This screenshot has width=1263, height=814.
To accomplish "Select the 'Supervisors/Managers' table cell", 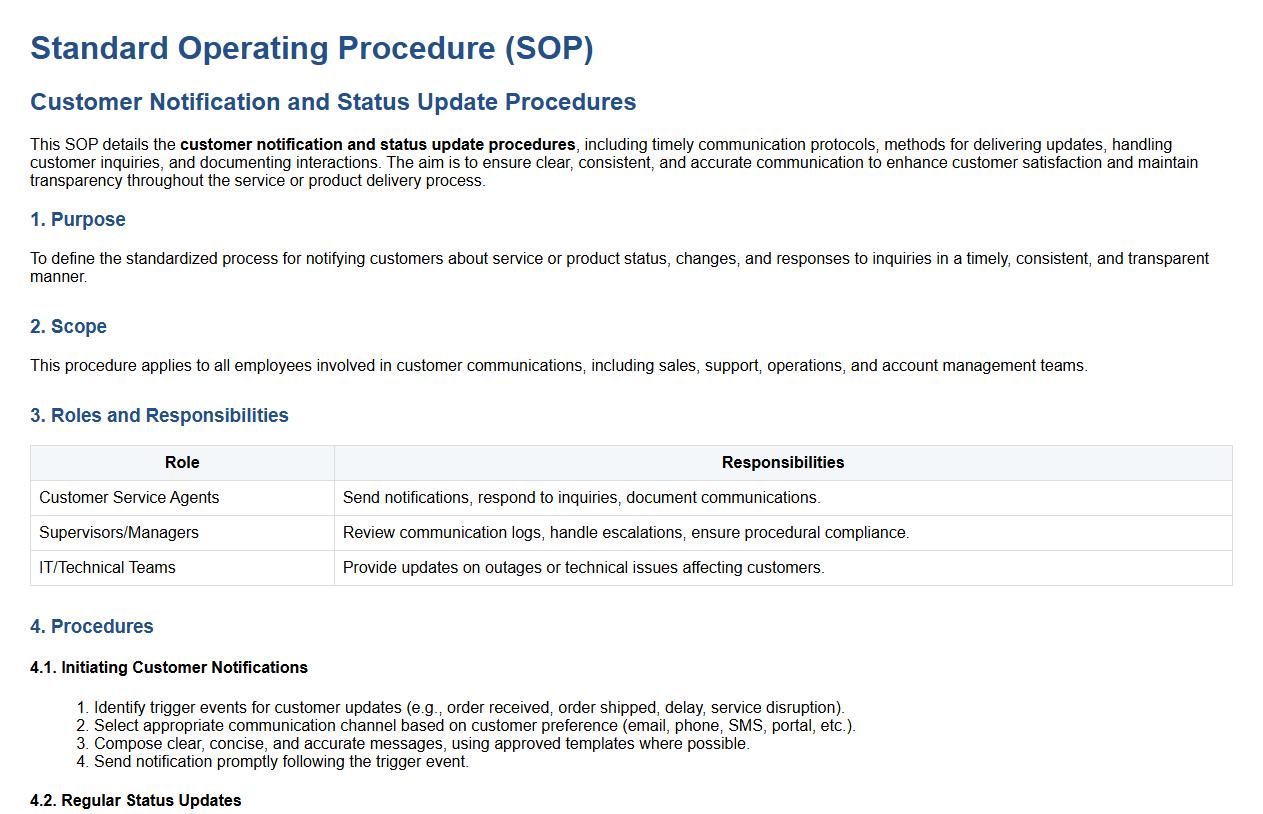I will (119, 532).
